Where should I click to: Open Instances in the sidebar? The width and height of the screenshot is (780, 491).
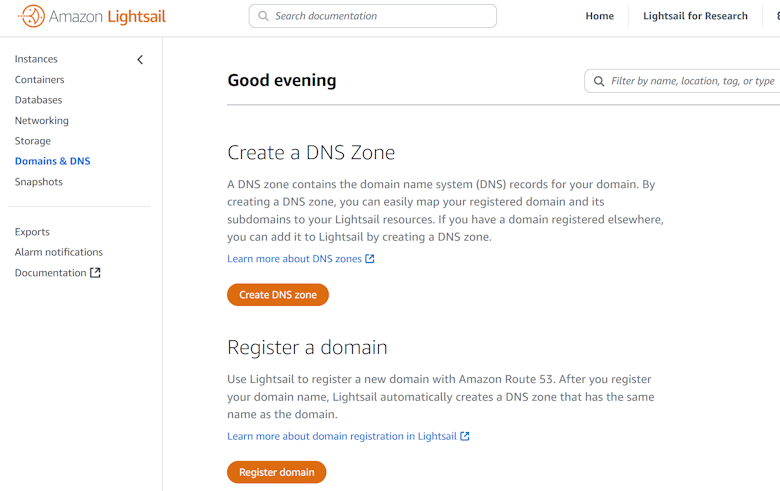pyautogui.click(x=36, y=59)
